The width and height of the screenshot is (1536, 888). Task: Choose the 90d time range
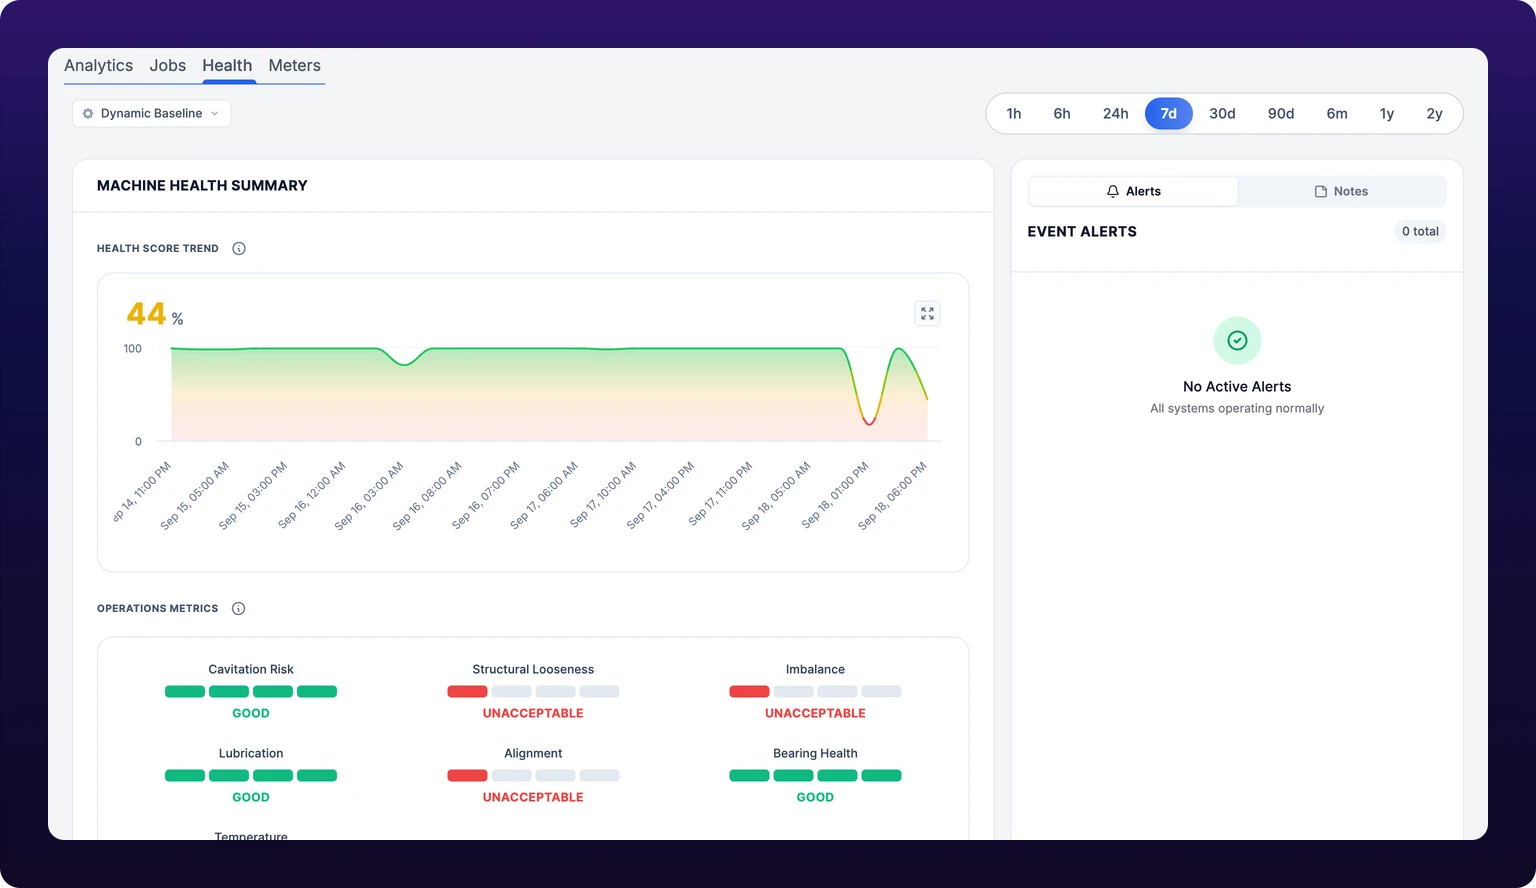pyautogui.click(x=1281, y=114)
